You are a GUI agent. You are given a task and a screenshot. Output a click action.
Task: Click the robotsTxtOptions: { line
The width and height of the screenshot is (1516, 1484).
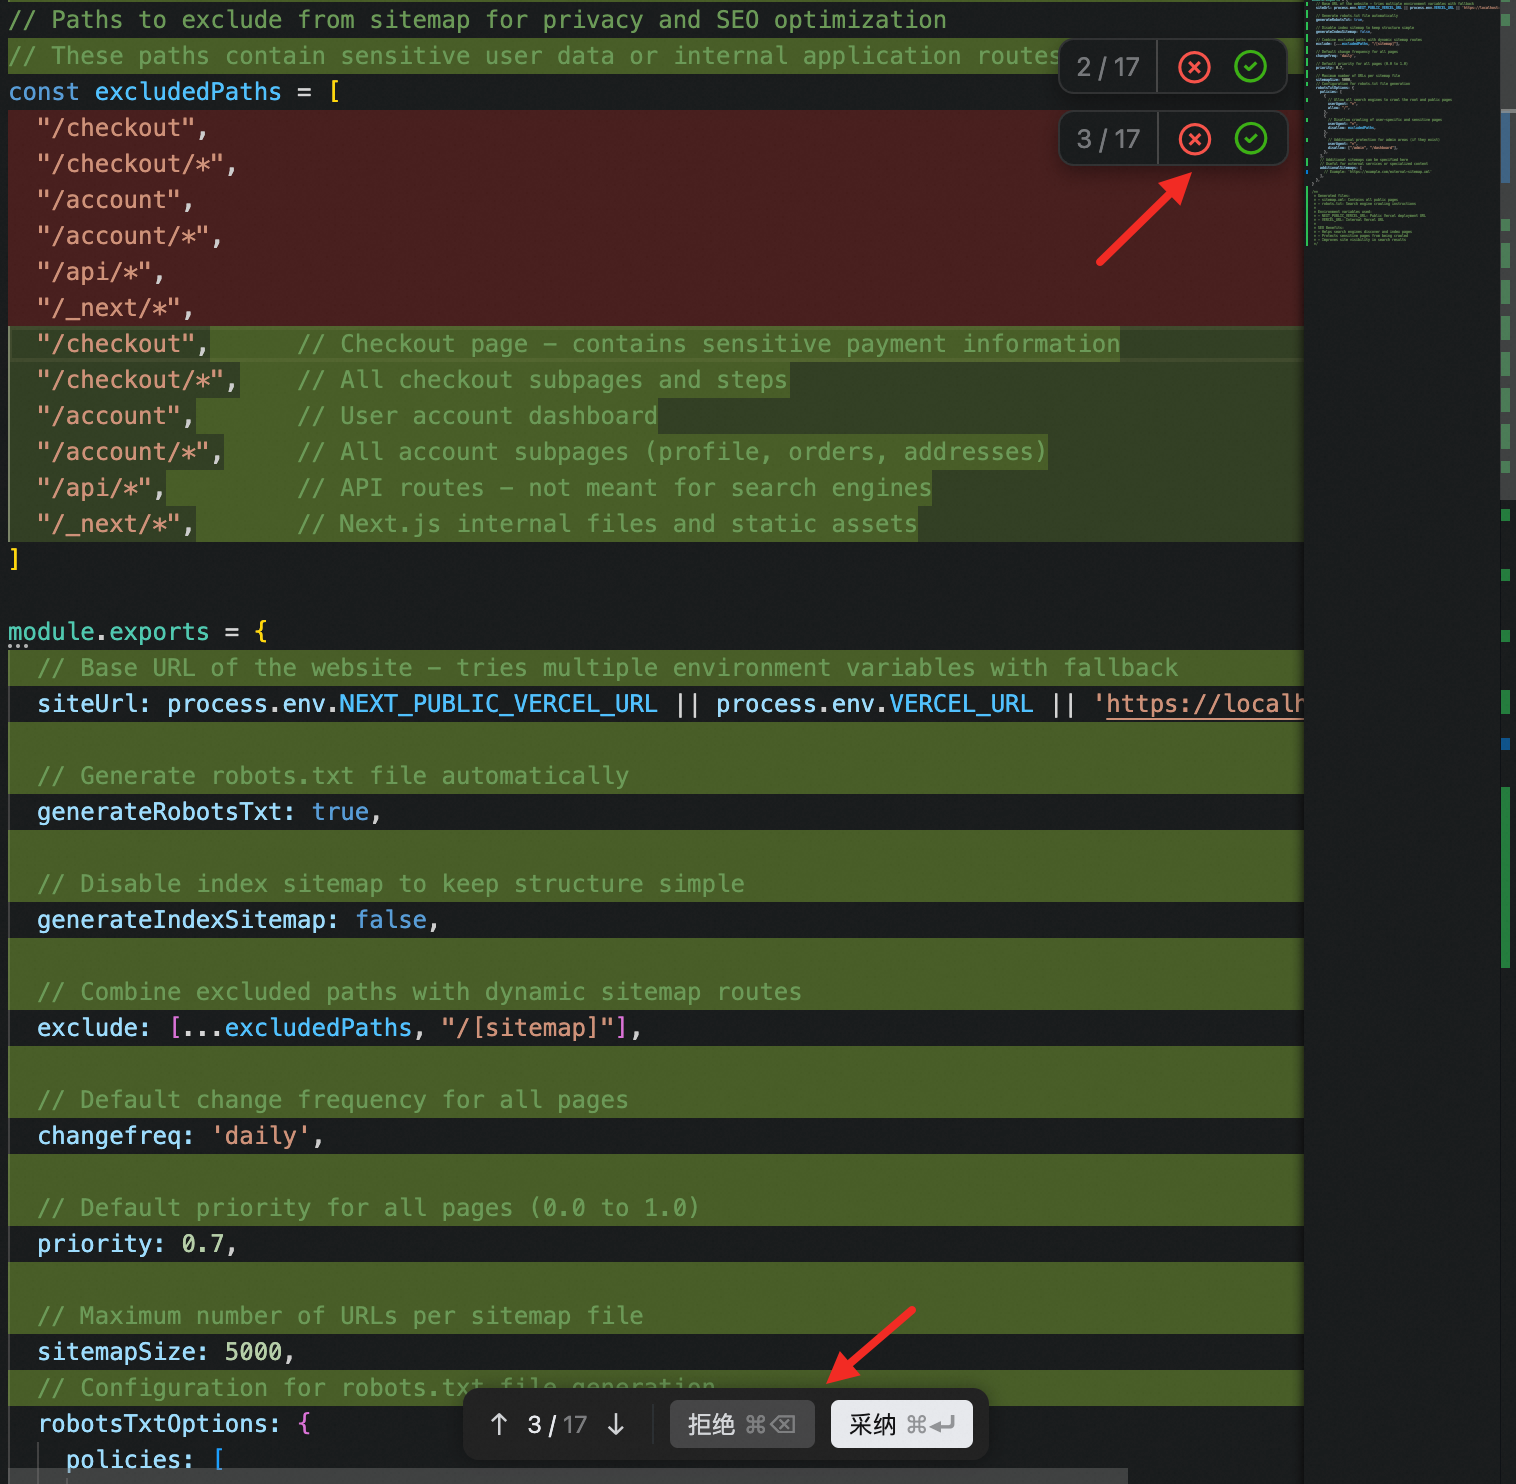coord(174,1424)
